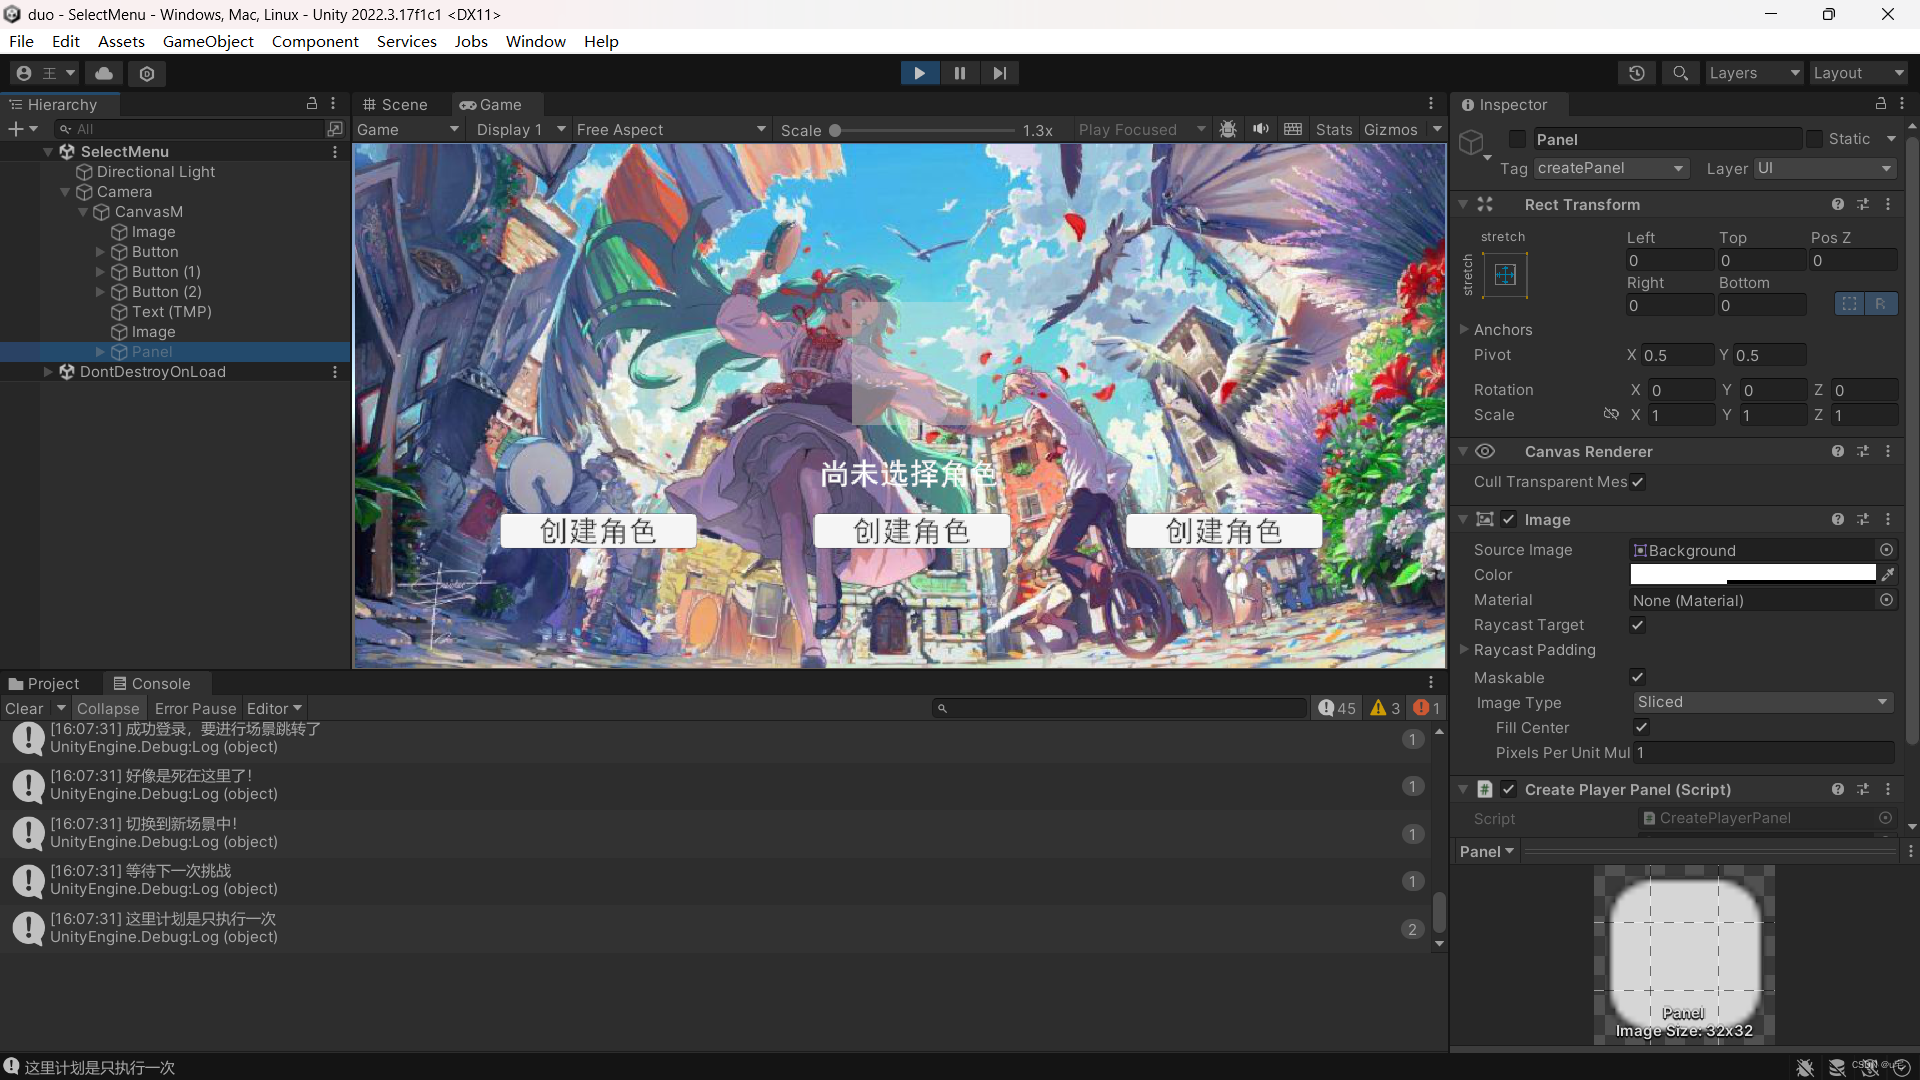Mute game audio in the Game view toolbar

tap(1260, 128)
